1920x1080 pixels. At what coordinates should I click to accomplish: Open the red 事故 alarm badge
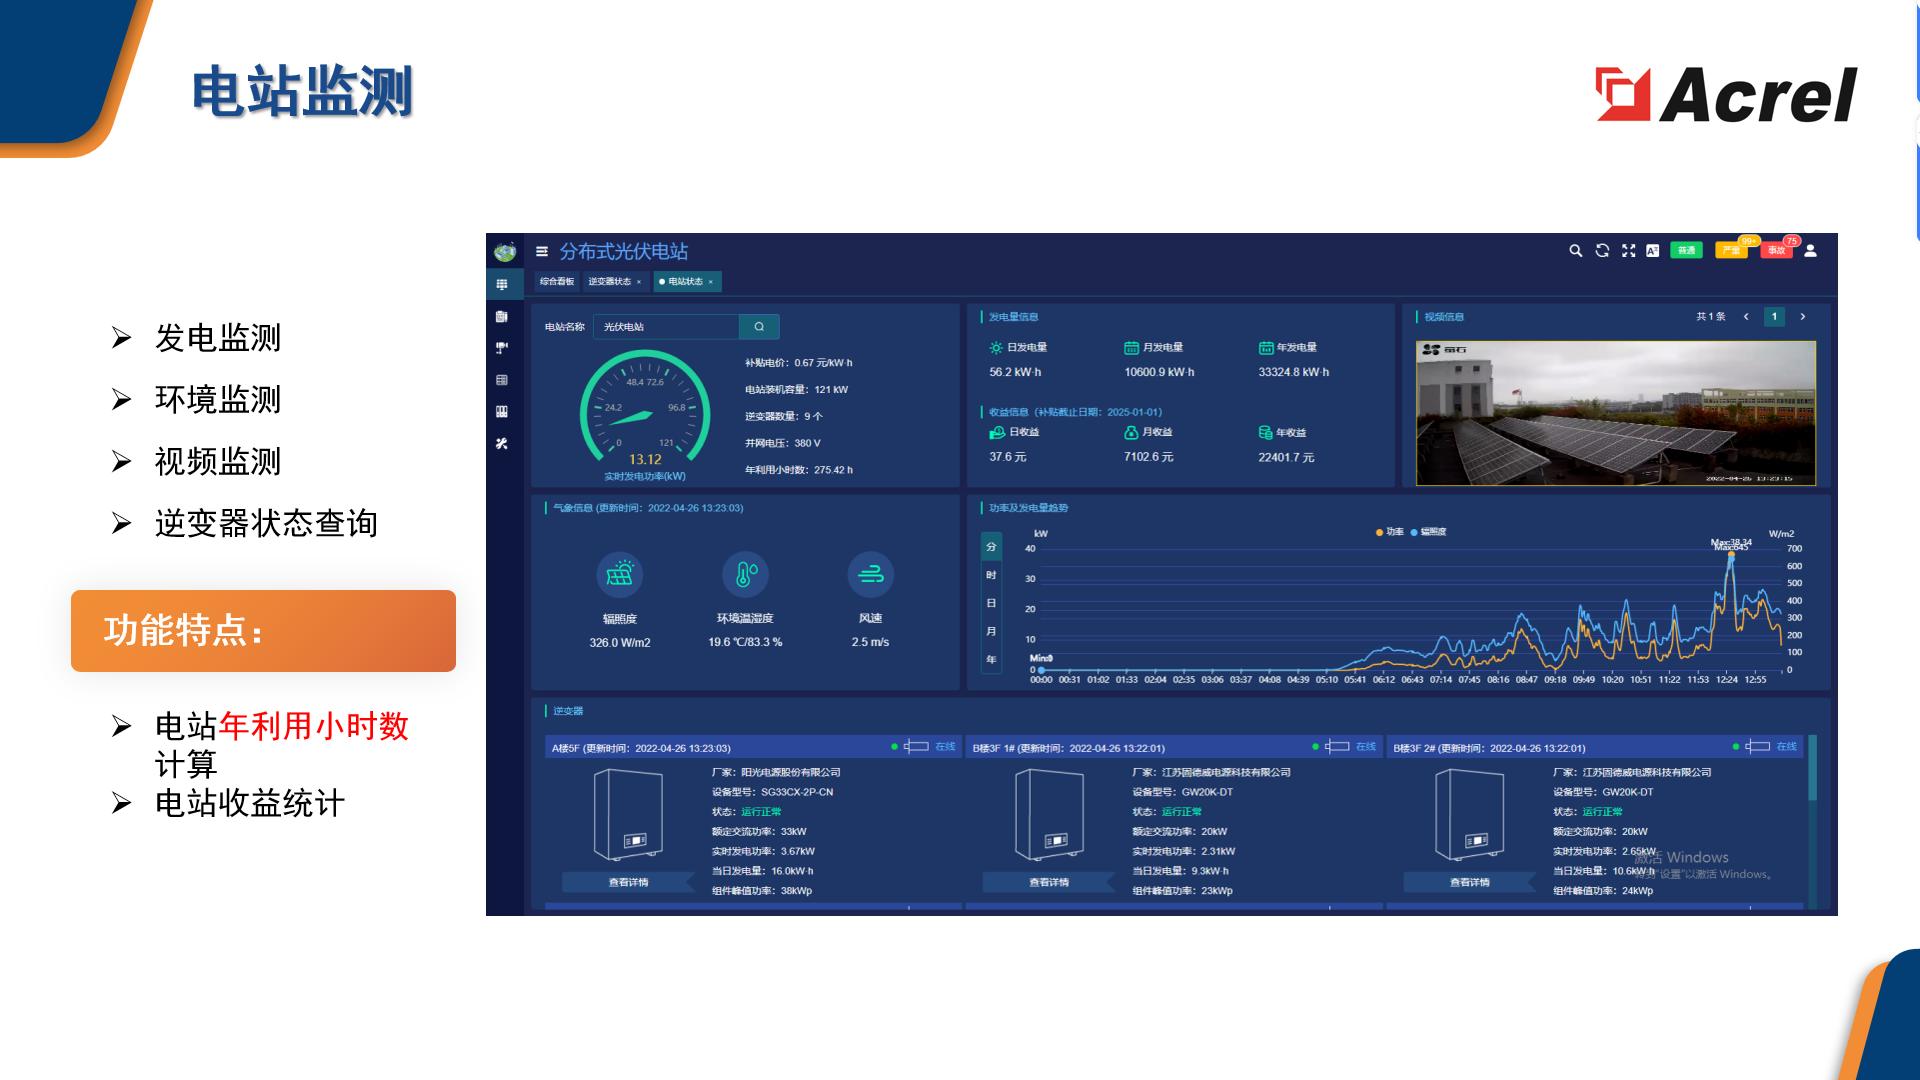point(1776,251)
